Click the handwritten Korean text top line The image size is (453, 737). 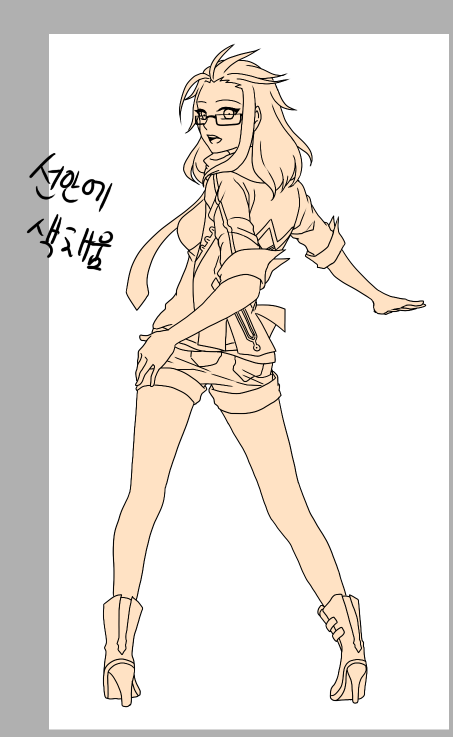click(70, 183)
